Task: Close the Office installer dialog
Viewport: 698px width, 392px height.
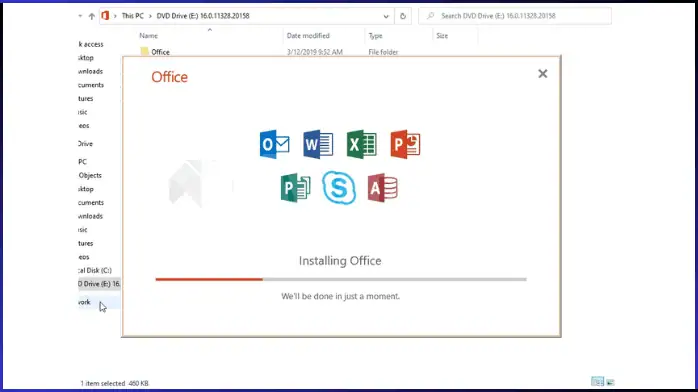Action: coord(542,74)
